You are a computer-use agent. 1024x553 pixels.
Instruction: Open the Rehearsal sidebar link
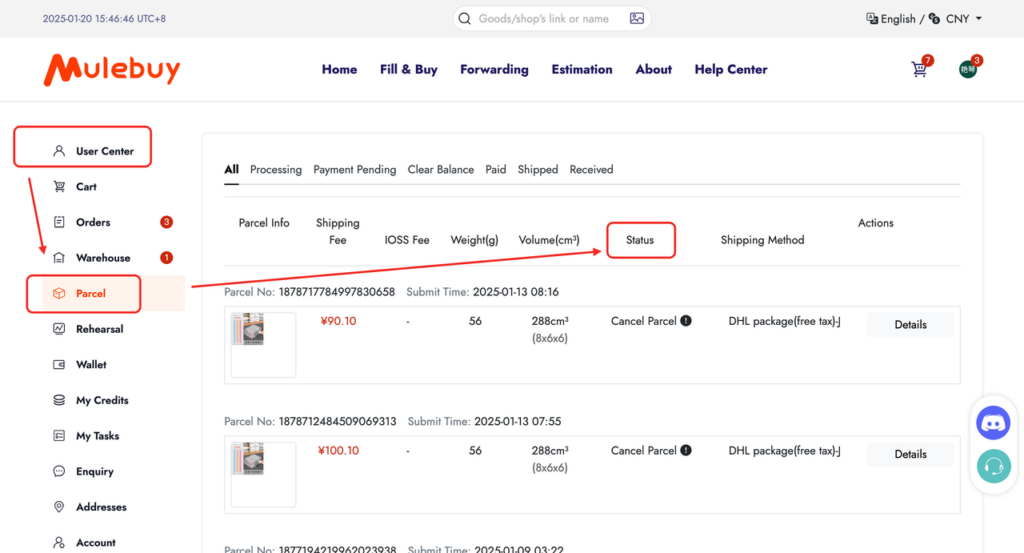point(99,328)
